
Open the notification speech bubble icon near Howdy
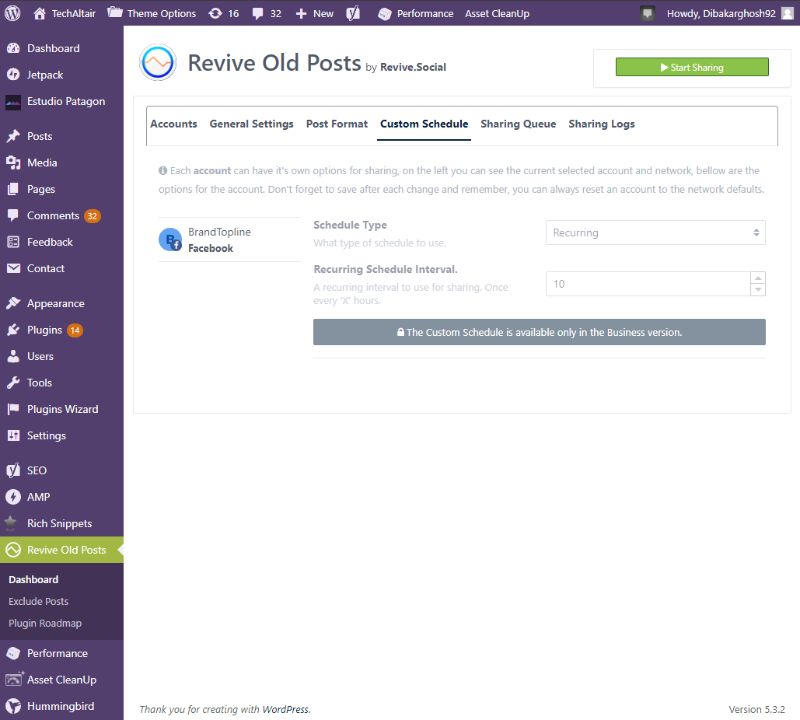click(647, 13)
